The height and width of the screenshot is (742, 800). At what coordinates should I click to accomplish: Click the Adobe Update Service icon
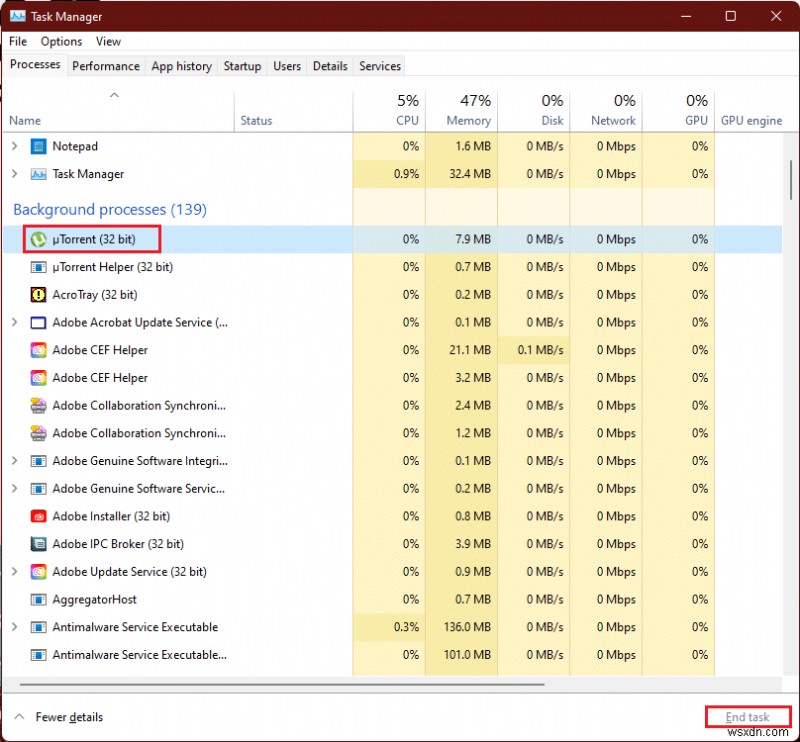(x=38, y=572)
